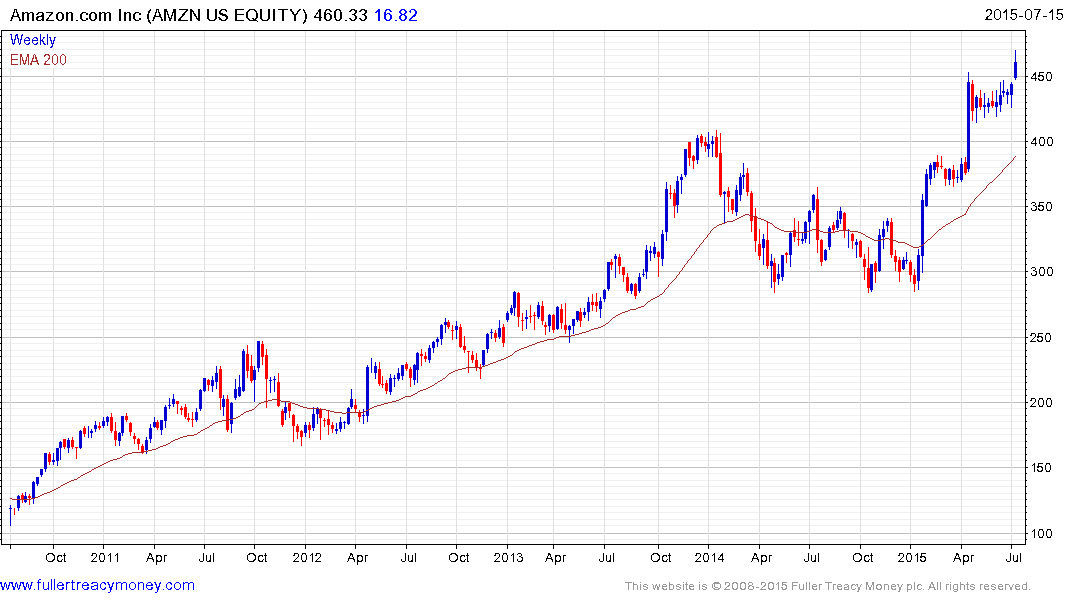Click the last price value 460.33
Screen dimensions: 1075x600
coord(341,15)
